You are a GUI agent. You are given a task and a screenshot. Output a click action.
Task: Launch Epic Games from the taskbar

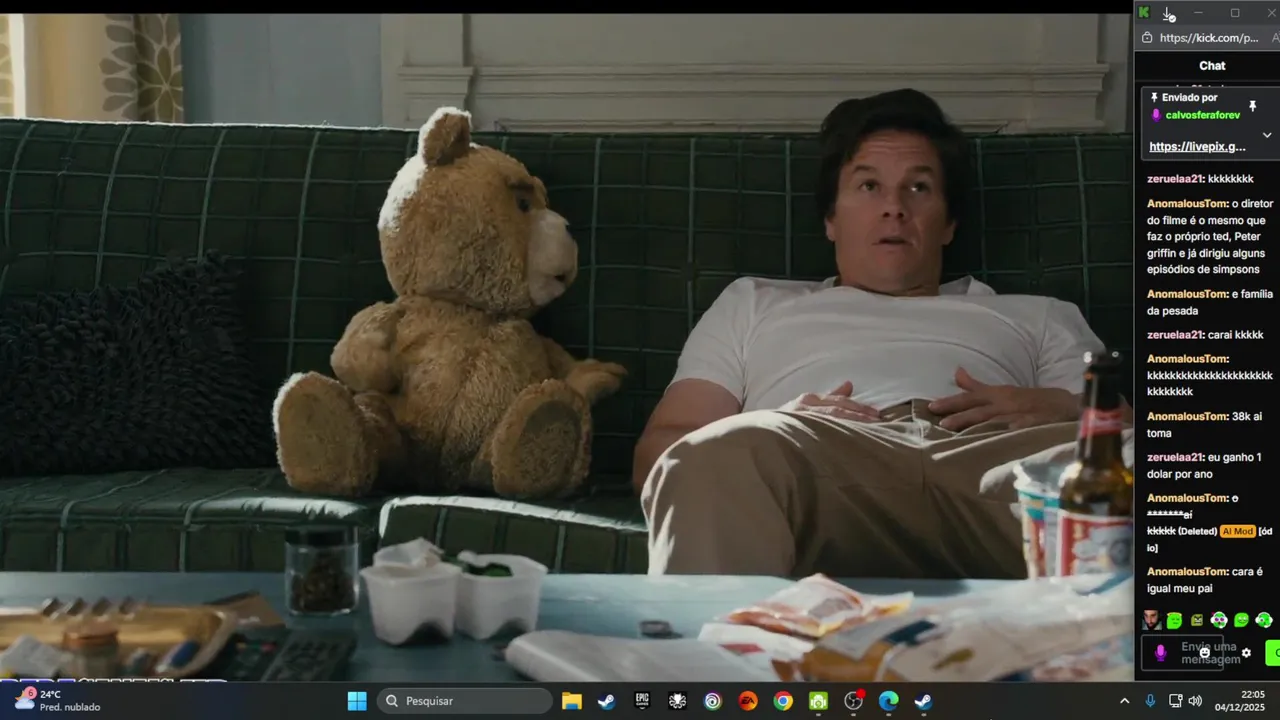point(642,701)
